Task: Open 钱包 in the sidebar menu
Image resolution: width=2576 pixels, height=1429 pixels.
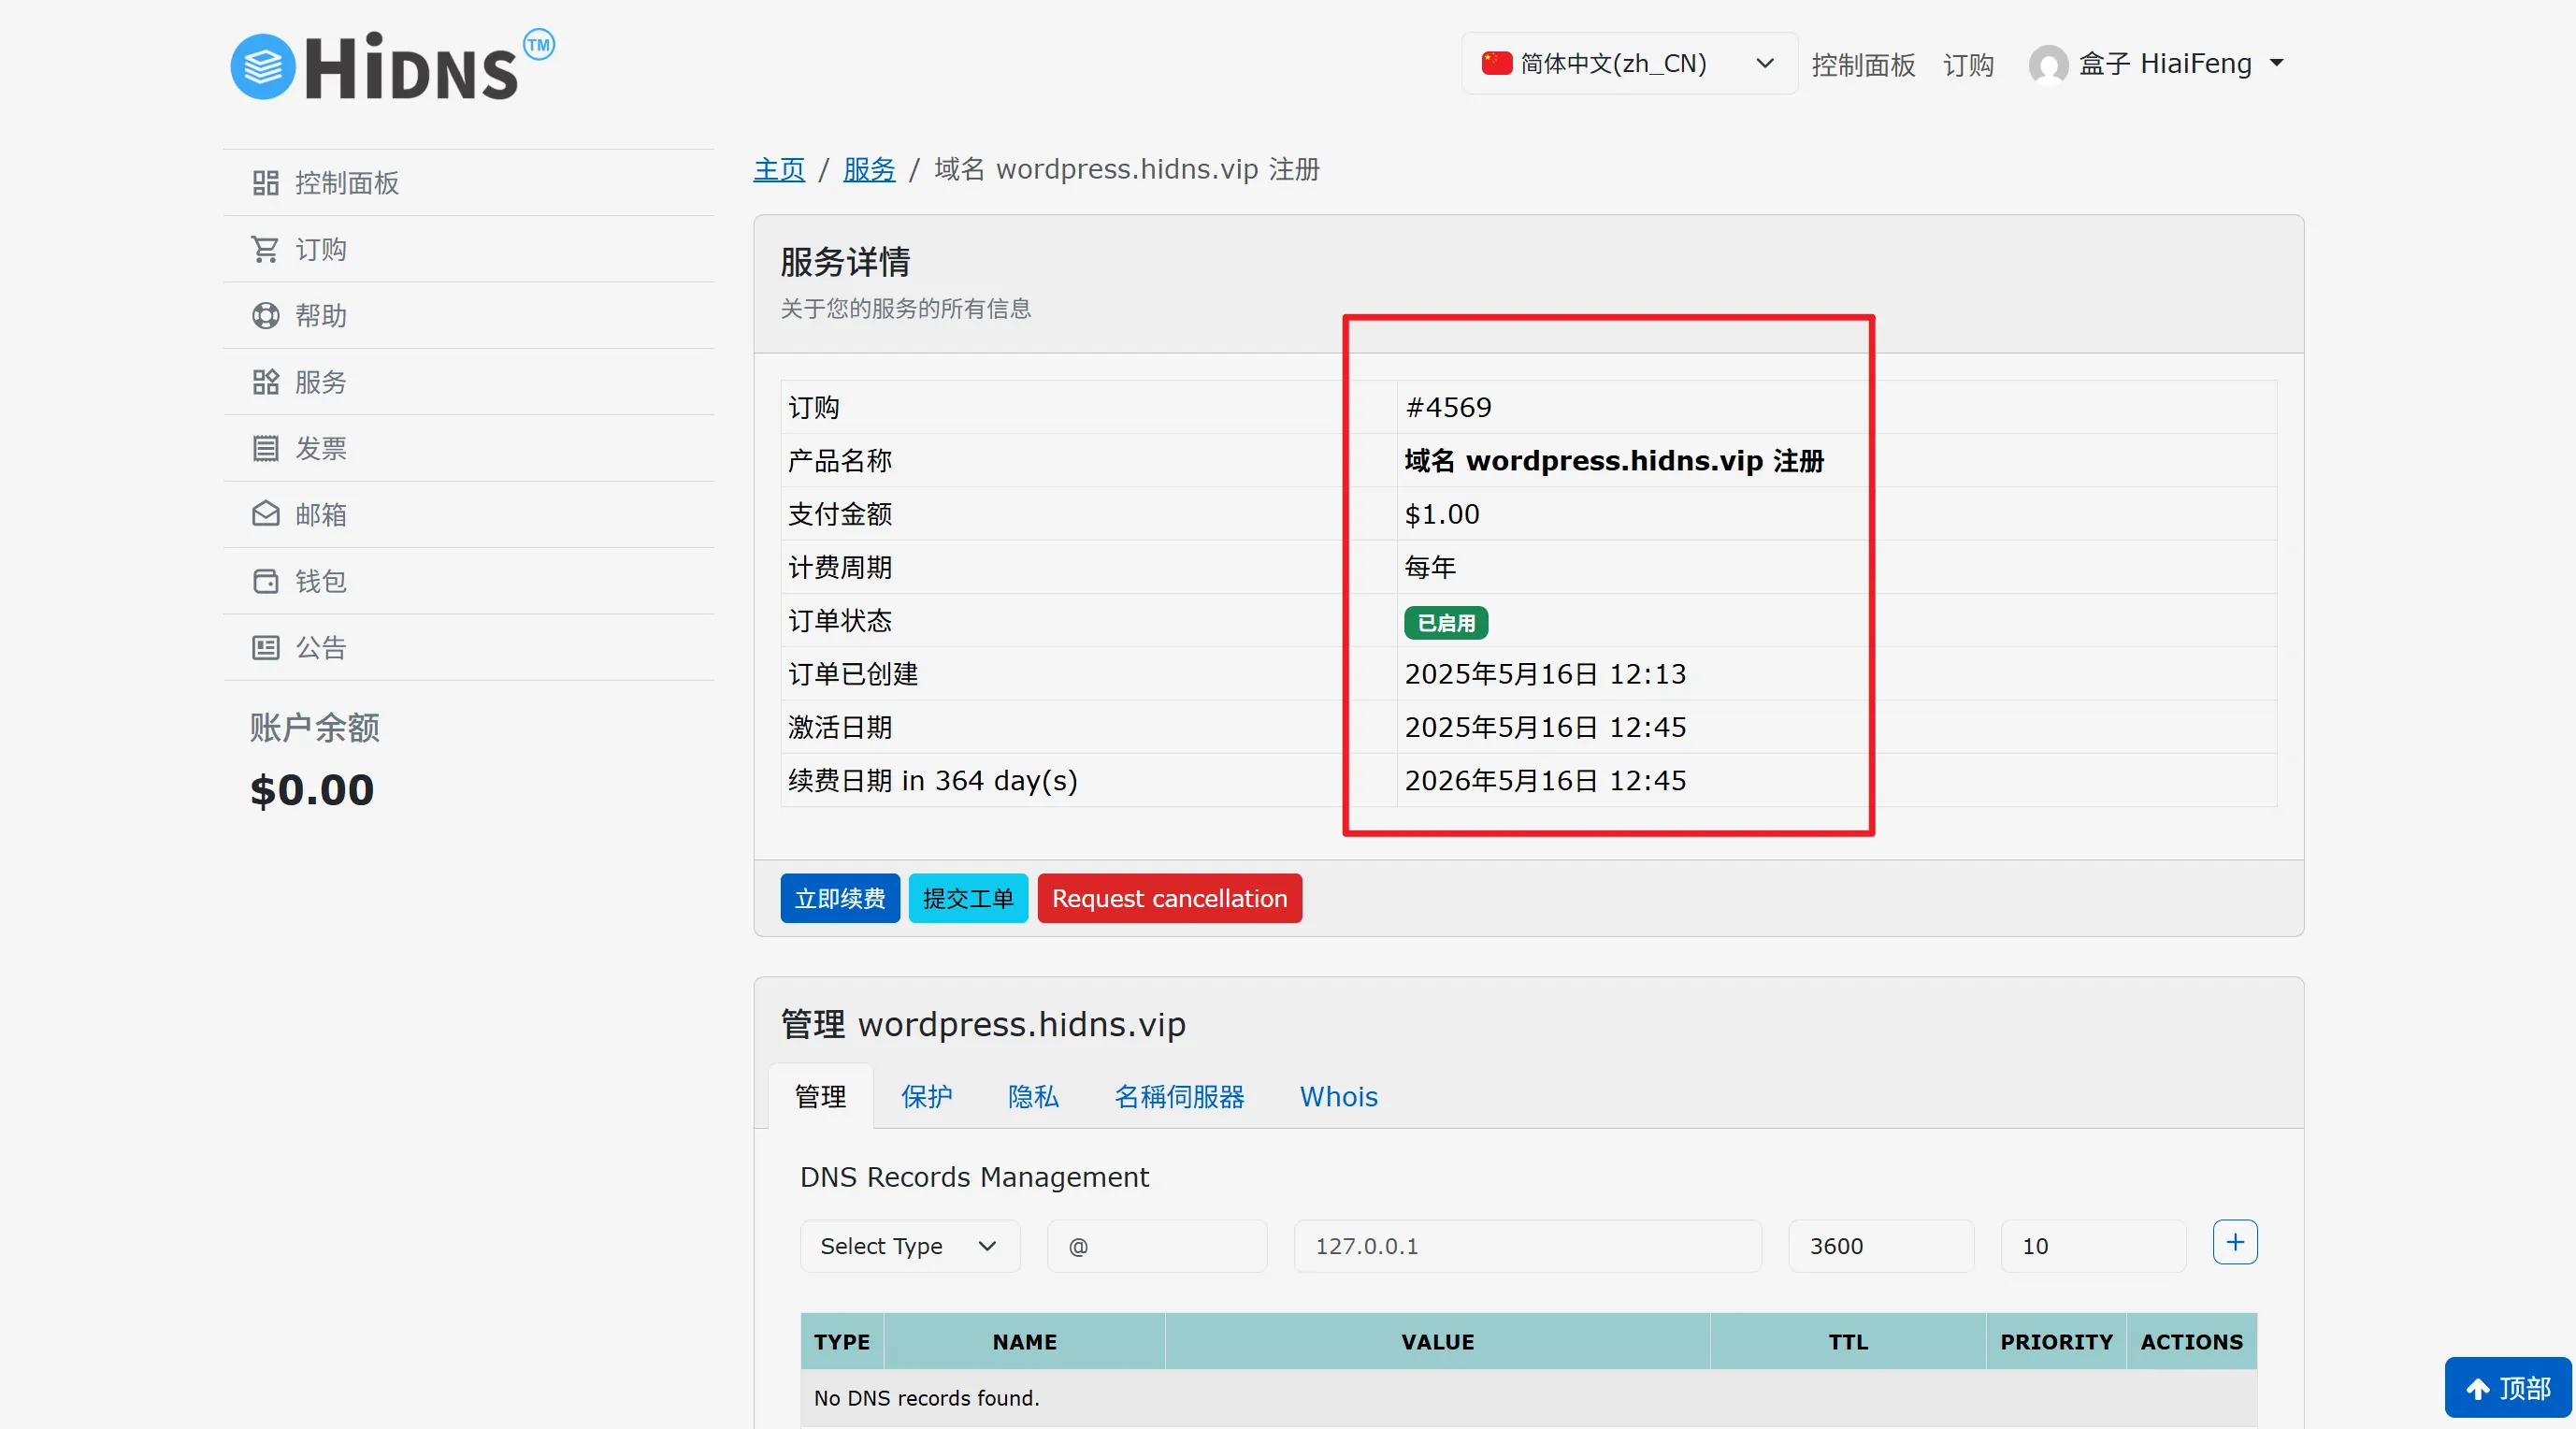Action: tap(469, 581)
